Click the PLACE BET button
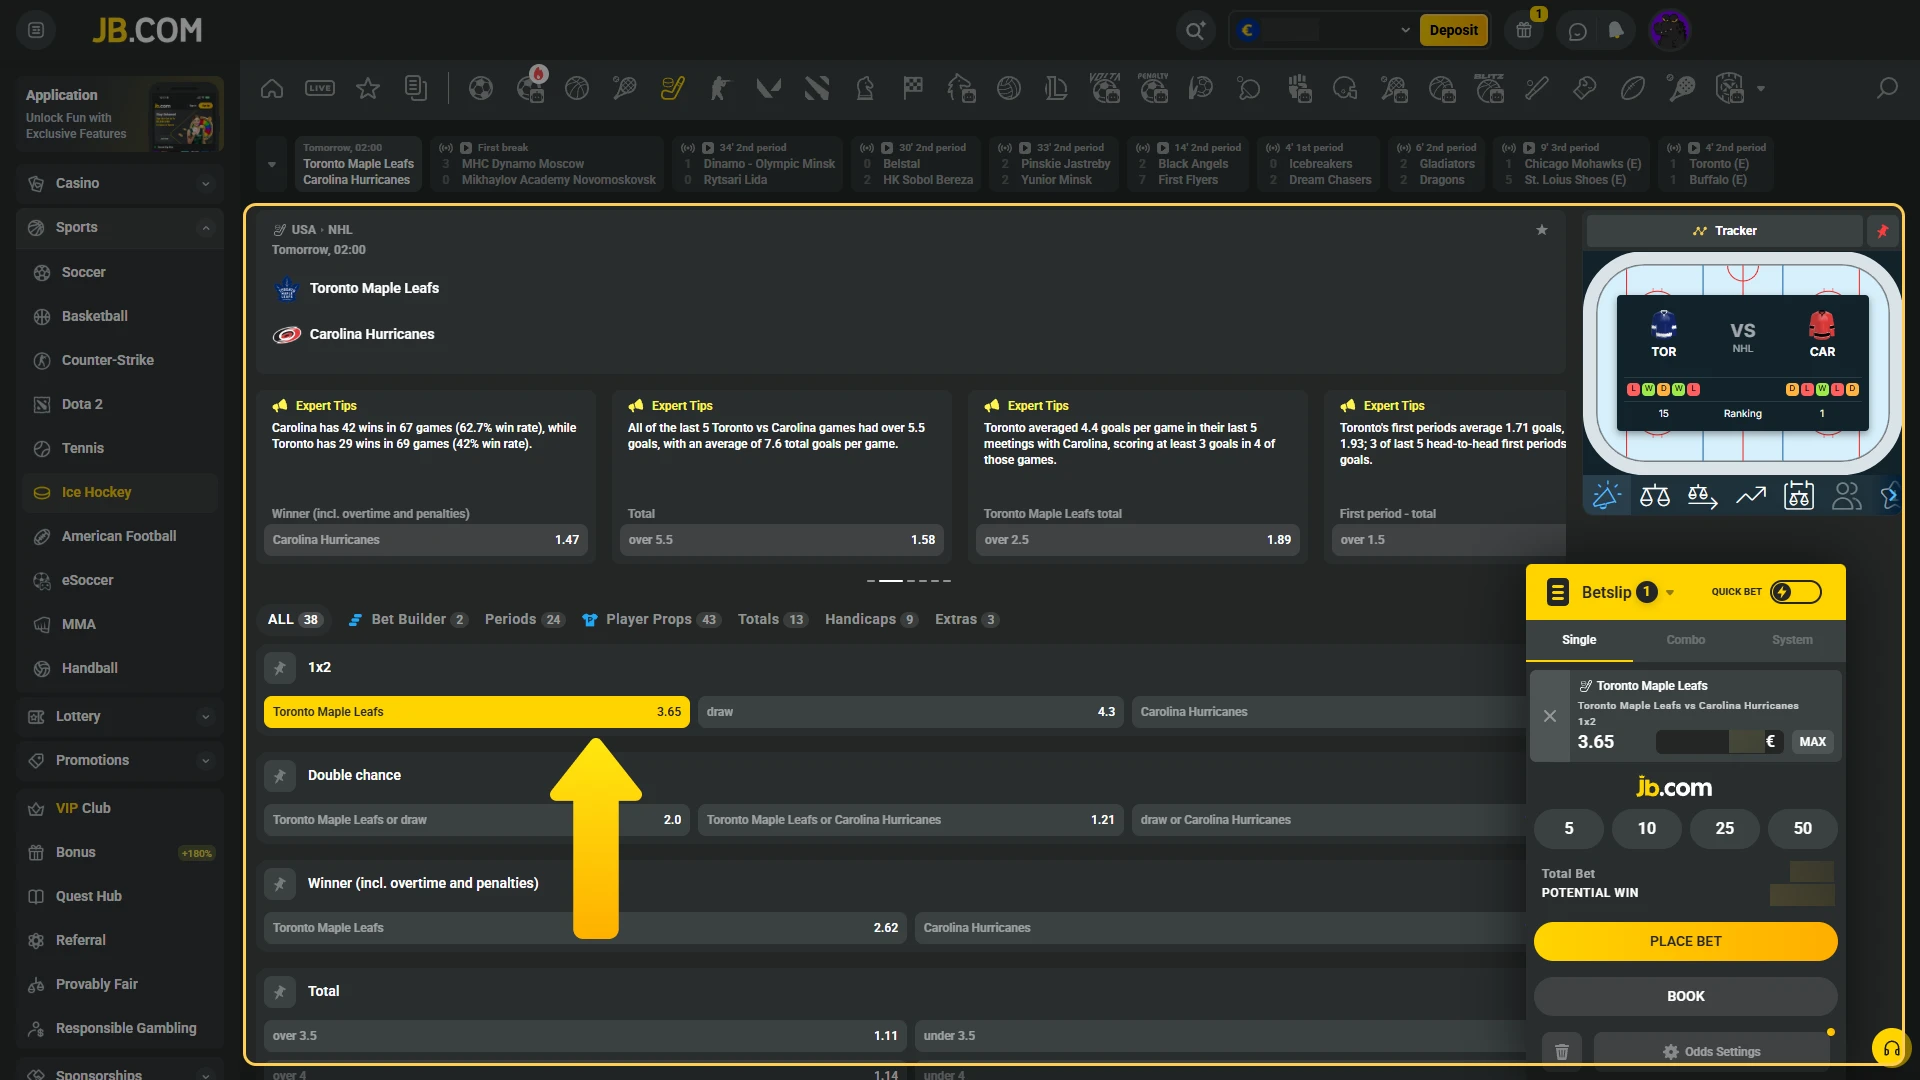This screenshot has height=1080, width=1920. pos(1686,941)
